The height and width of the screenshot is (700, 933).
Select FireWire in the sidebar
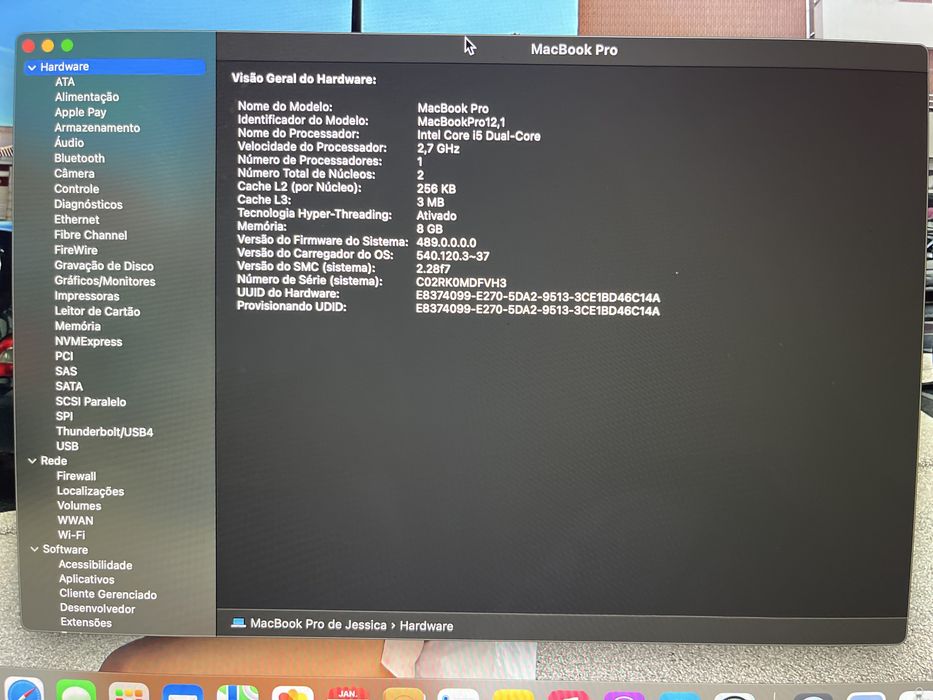click(x=76, y=250)
